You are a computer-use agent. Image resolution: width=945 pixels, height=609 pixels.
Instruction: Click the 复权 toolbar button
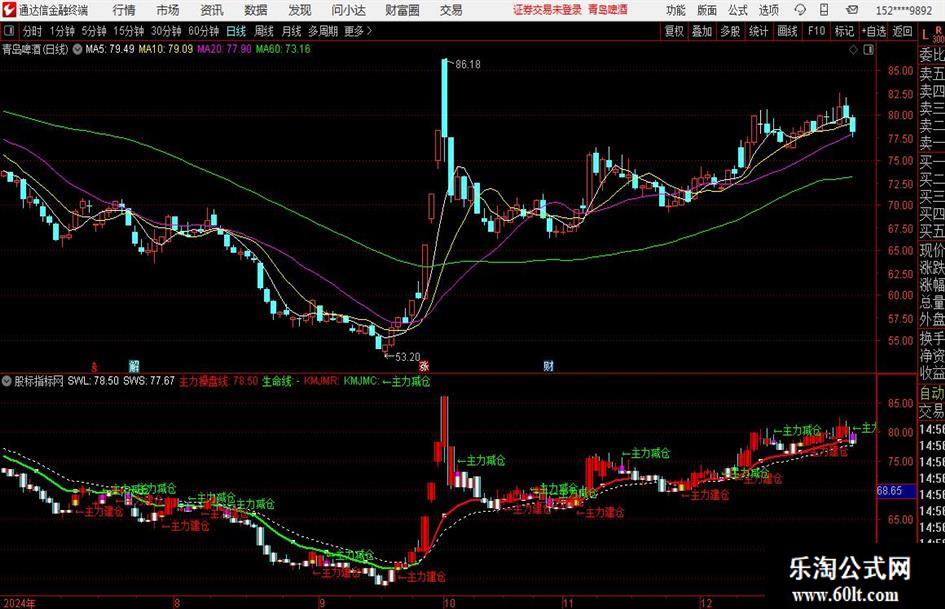pyautogui.click(x=674, y=31)
